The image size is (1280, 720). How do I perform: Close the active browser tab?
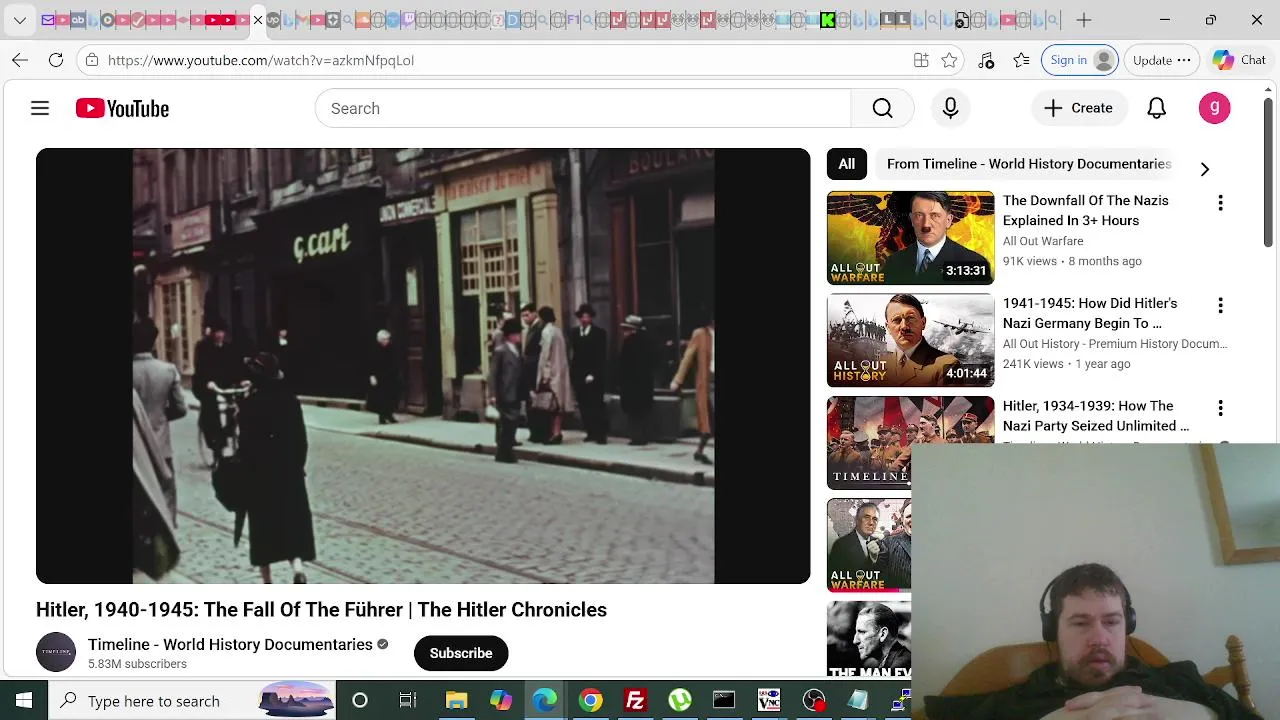coord(258,20)
